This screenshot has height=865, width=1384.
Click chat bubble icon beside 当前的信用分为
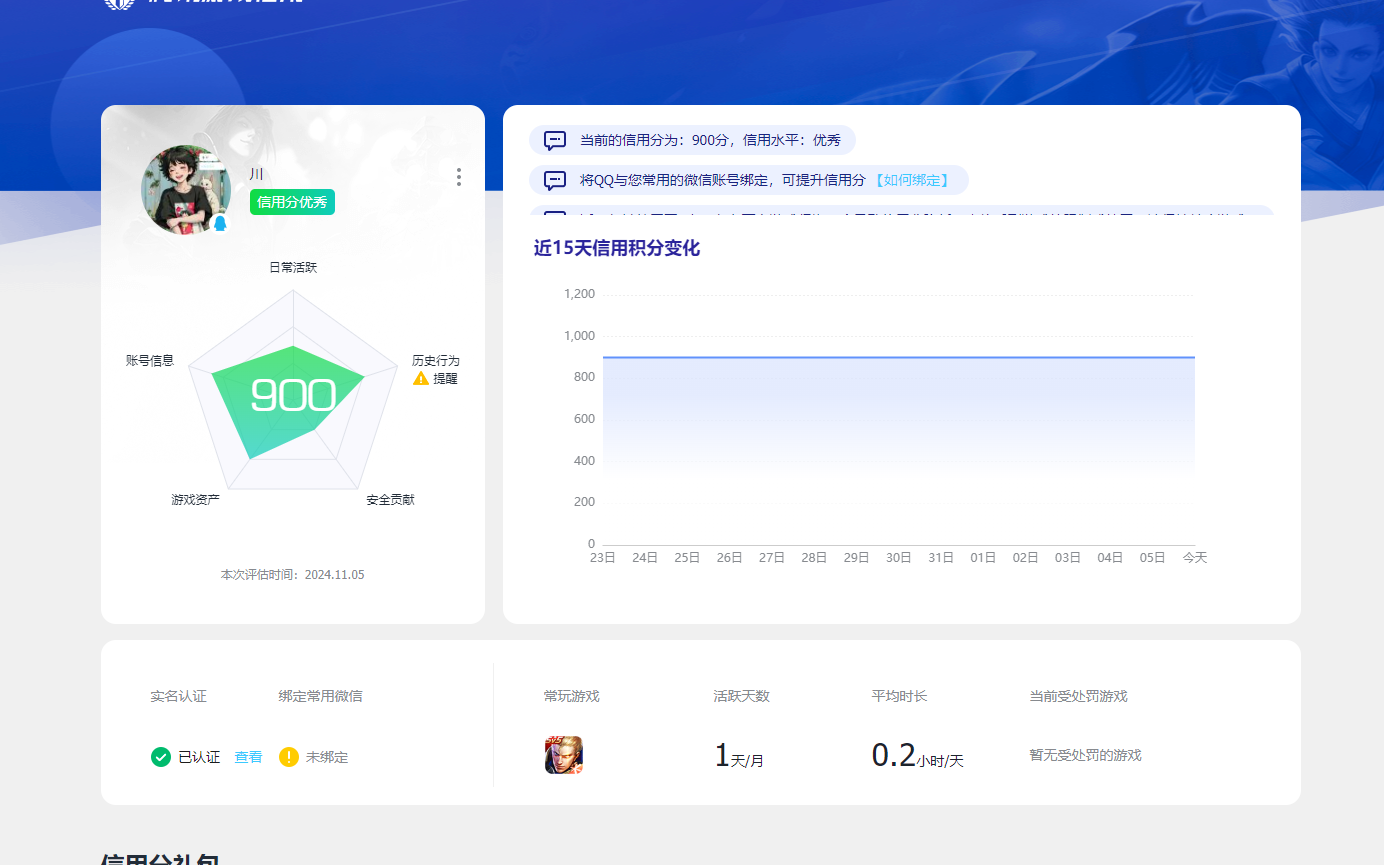[555, 141]
